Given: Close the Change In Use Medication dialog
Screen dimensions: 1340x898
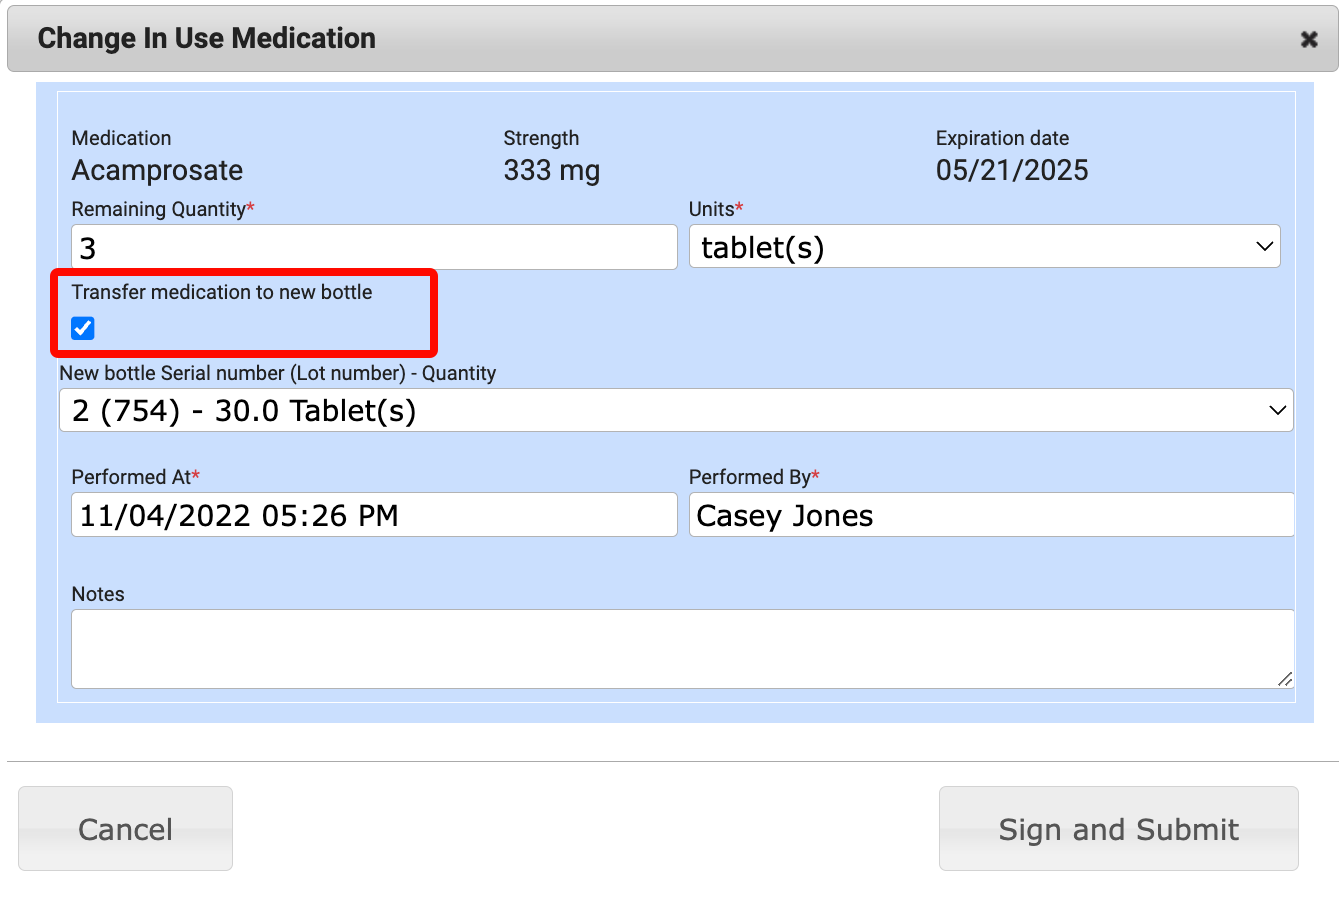Looking at the screenshot, I should [1308, 39].
